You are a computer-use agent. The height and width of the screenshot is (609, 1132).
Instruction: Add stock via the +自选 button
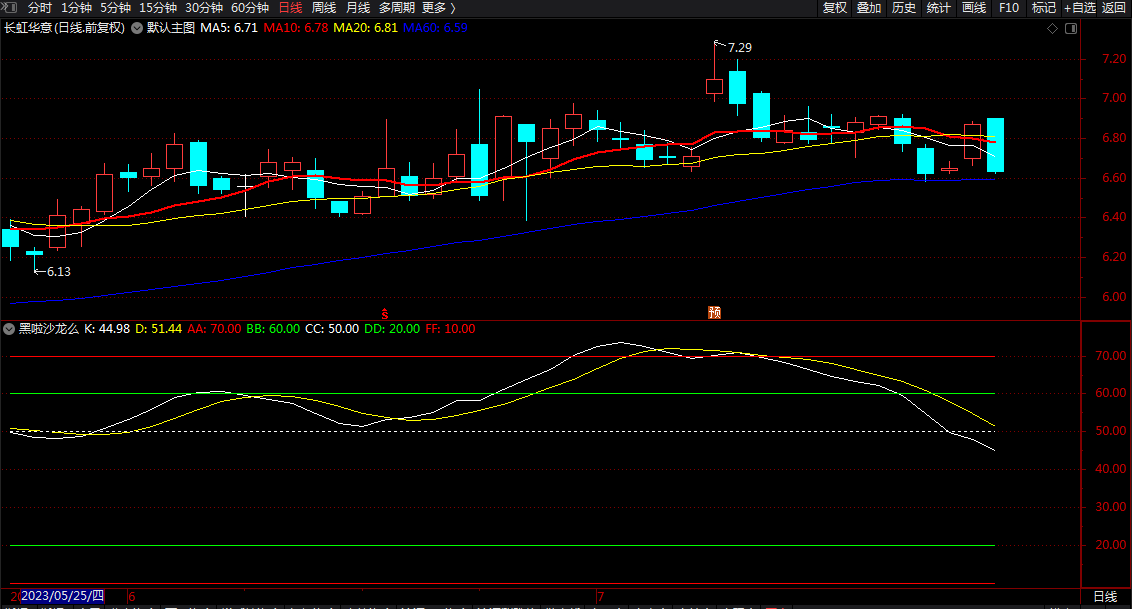(x=1079, y=7)
